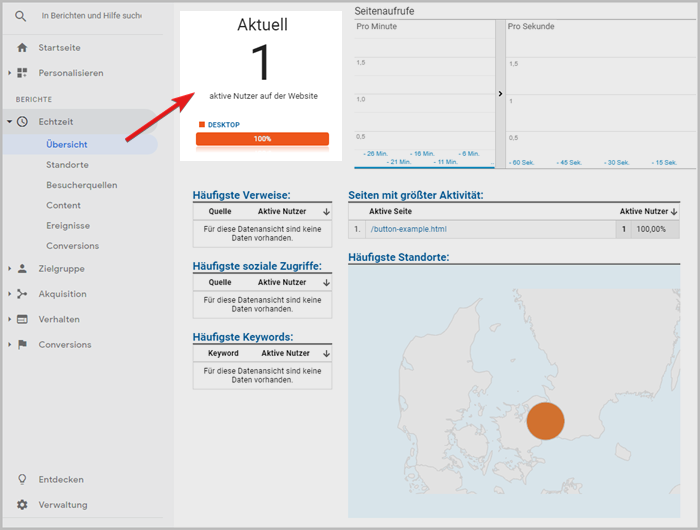Click the DESKTOP legend label
The image size is (700, 530).
coord(224,125)
